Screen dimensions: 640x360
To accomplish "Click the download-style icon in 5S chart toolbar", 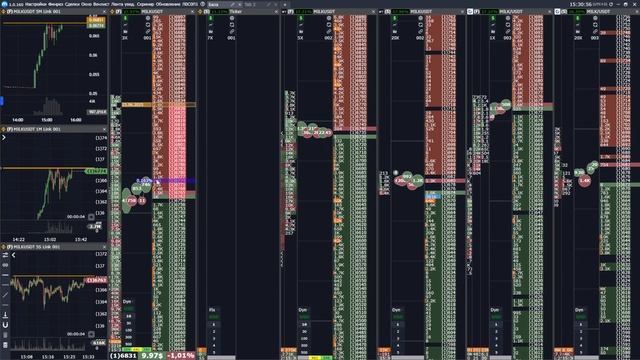I will pyautogui.click(x=5, y=315).
